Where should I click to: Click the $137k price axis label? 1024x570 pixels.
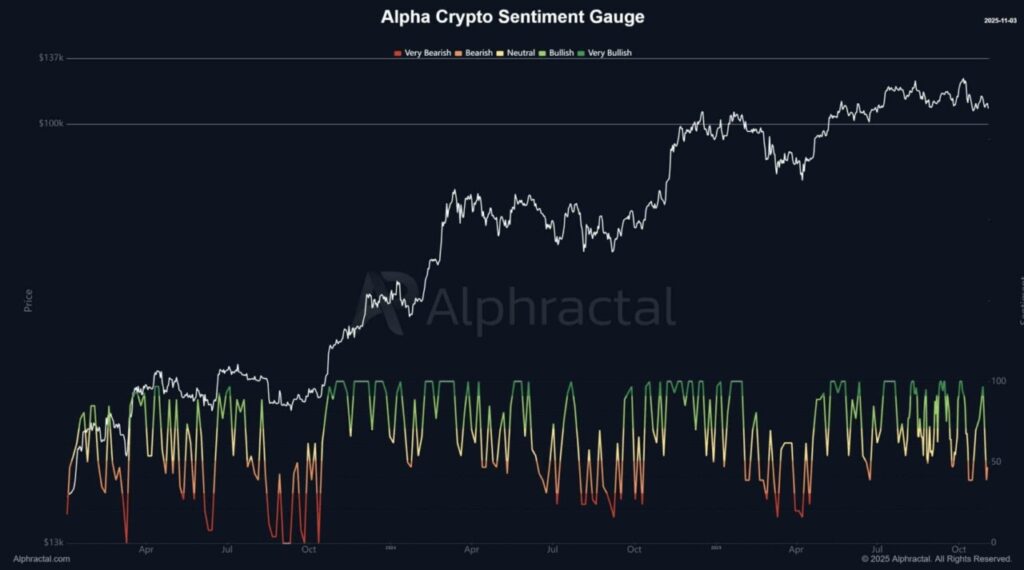51,58
